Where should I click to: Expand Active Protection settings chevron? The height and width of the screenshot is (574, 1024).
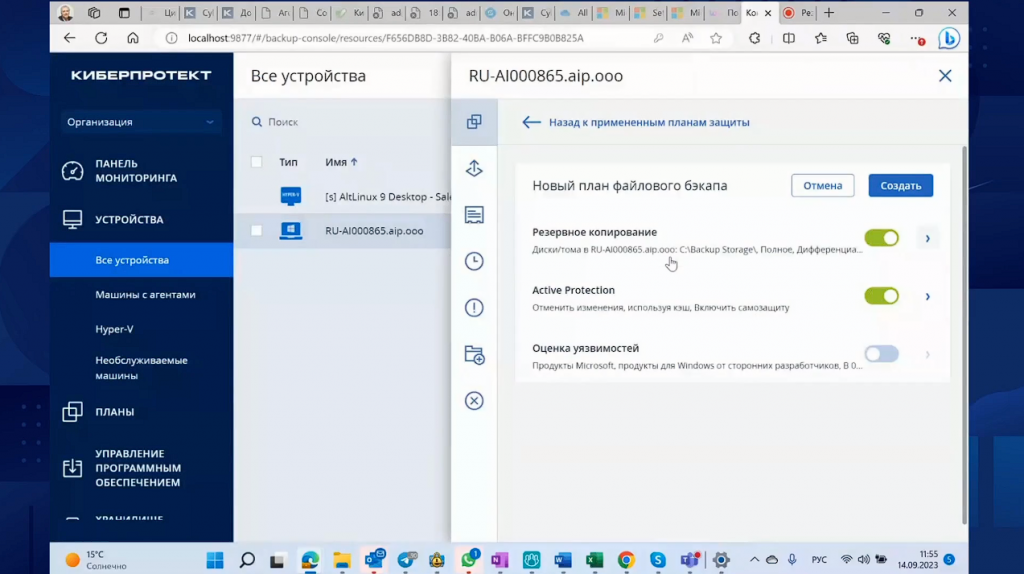[x=927, y=296]
